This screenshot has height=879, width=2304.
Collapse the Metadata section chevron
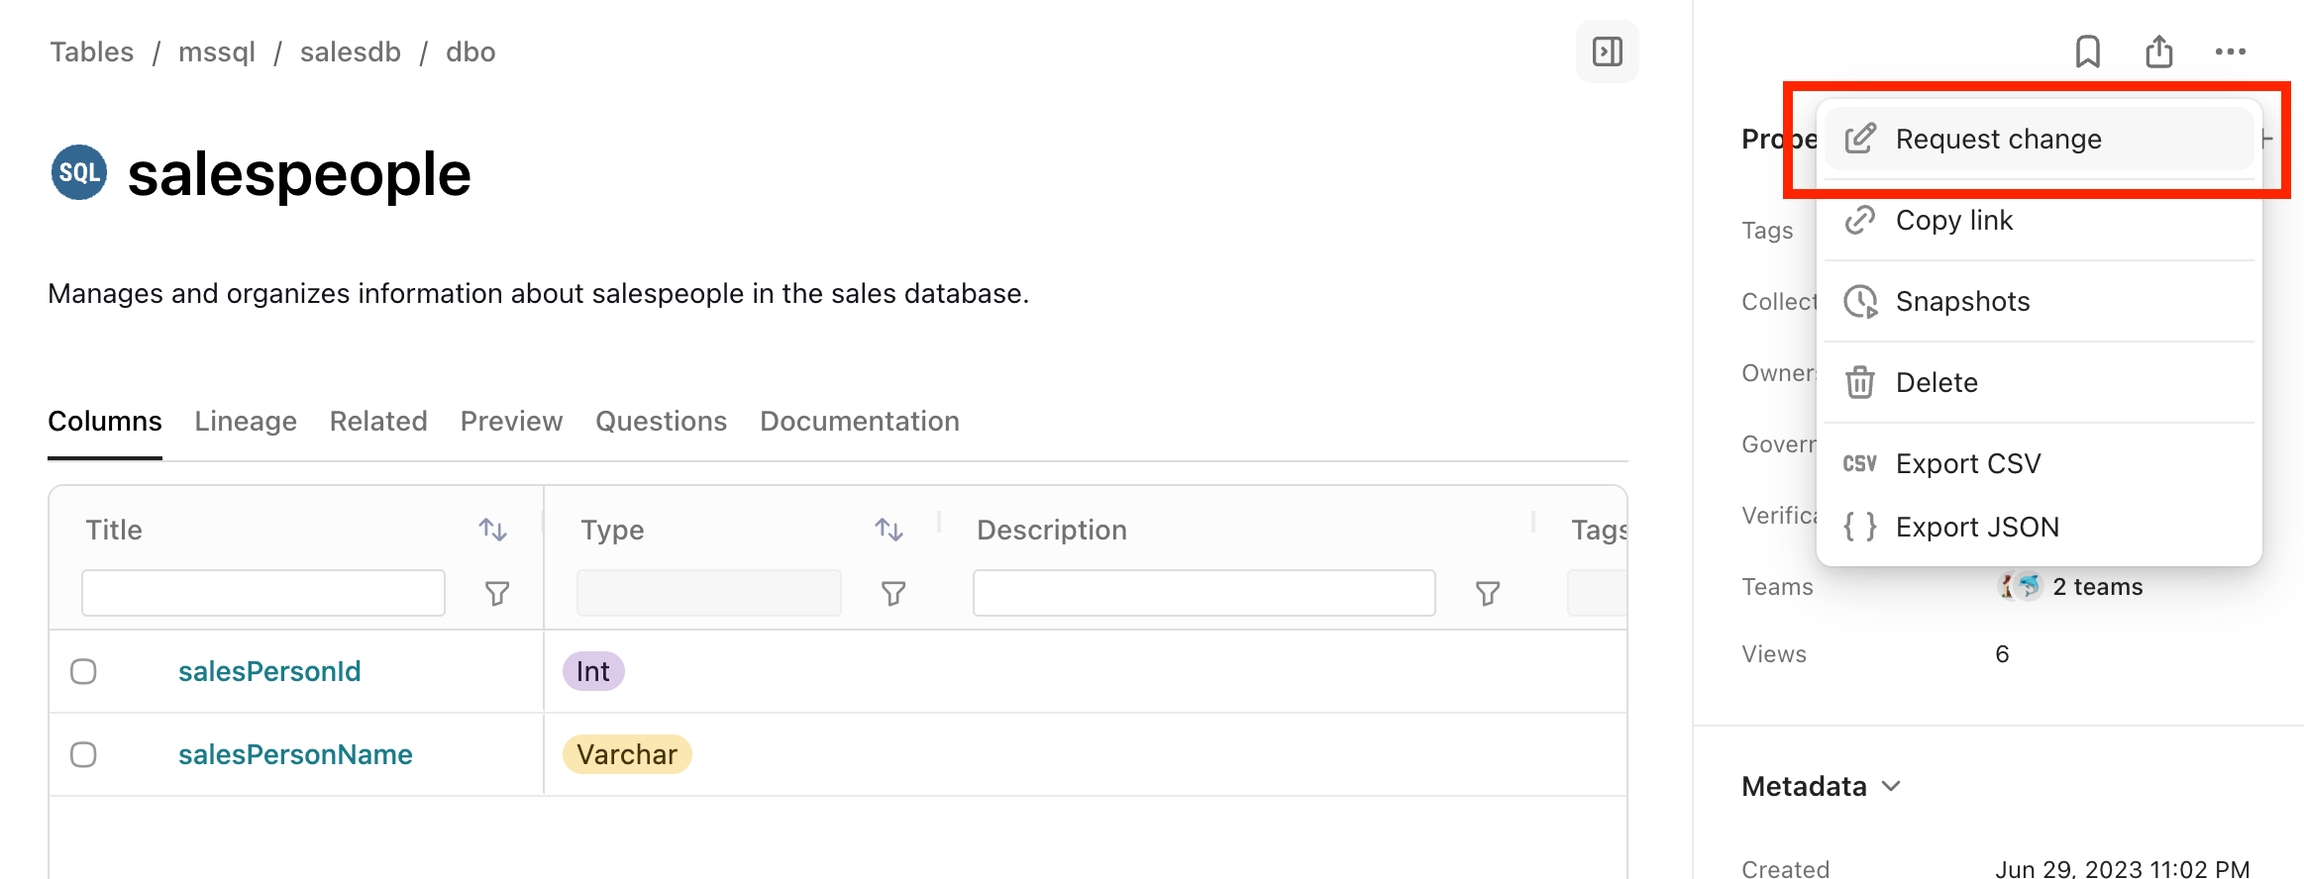click(1890, 786)
